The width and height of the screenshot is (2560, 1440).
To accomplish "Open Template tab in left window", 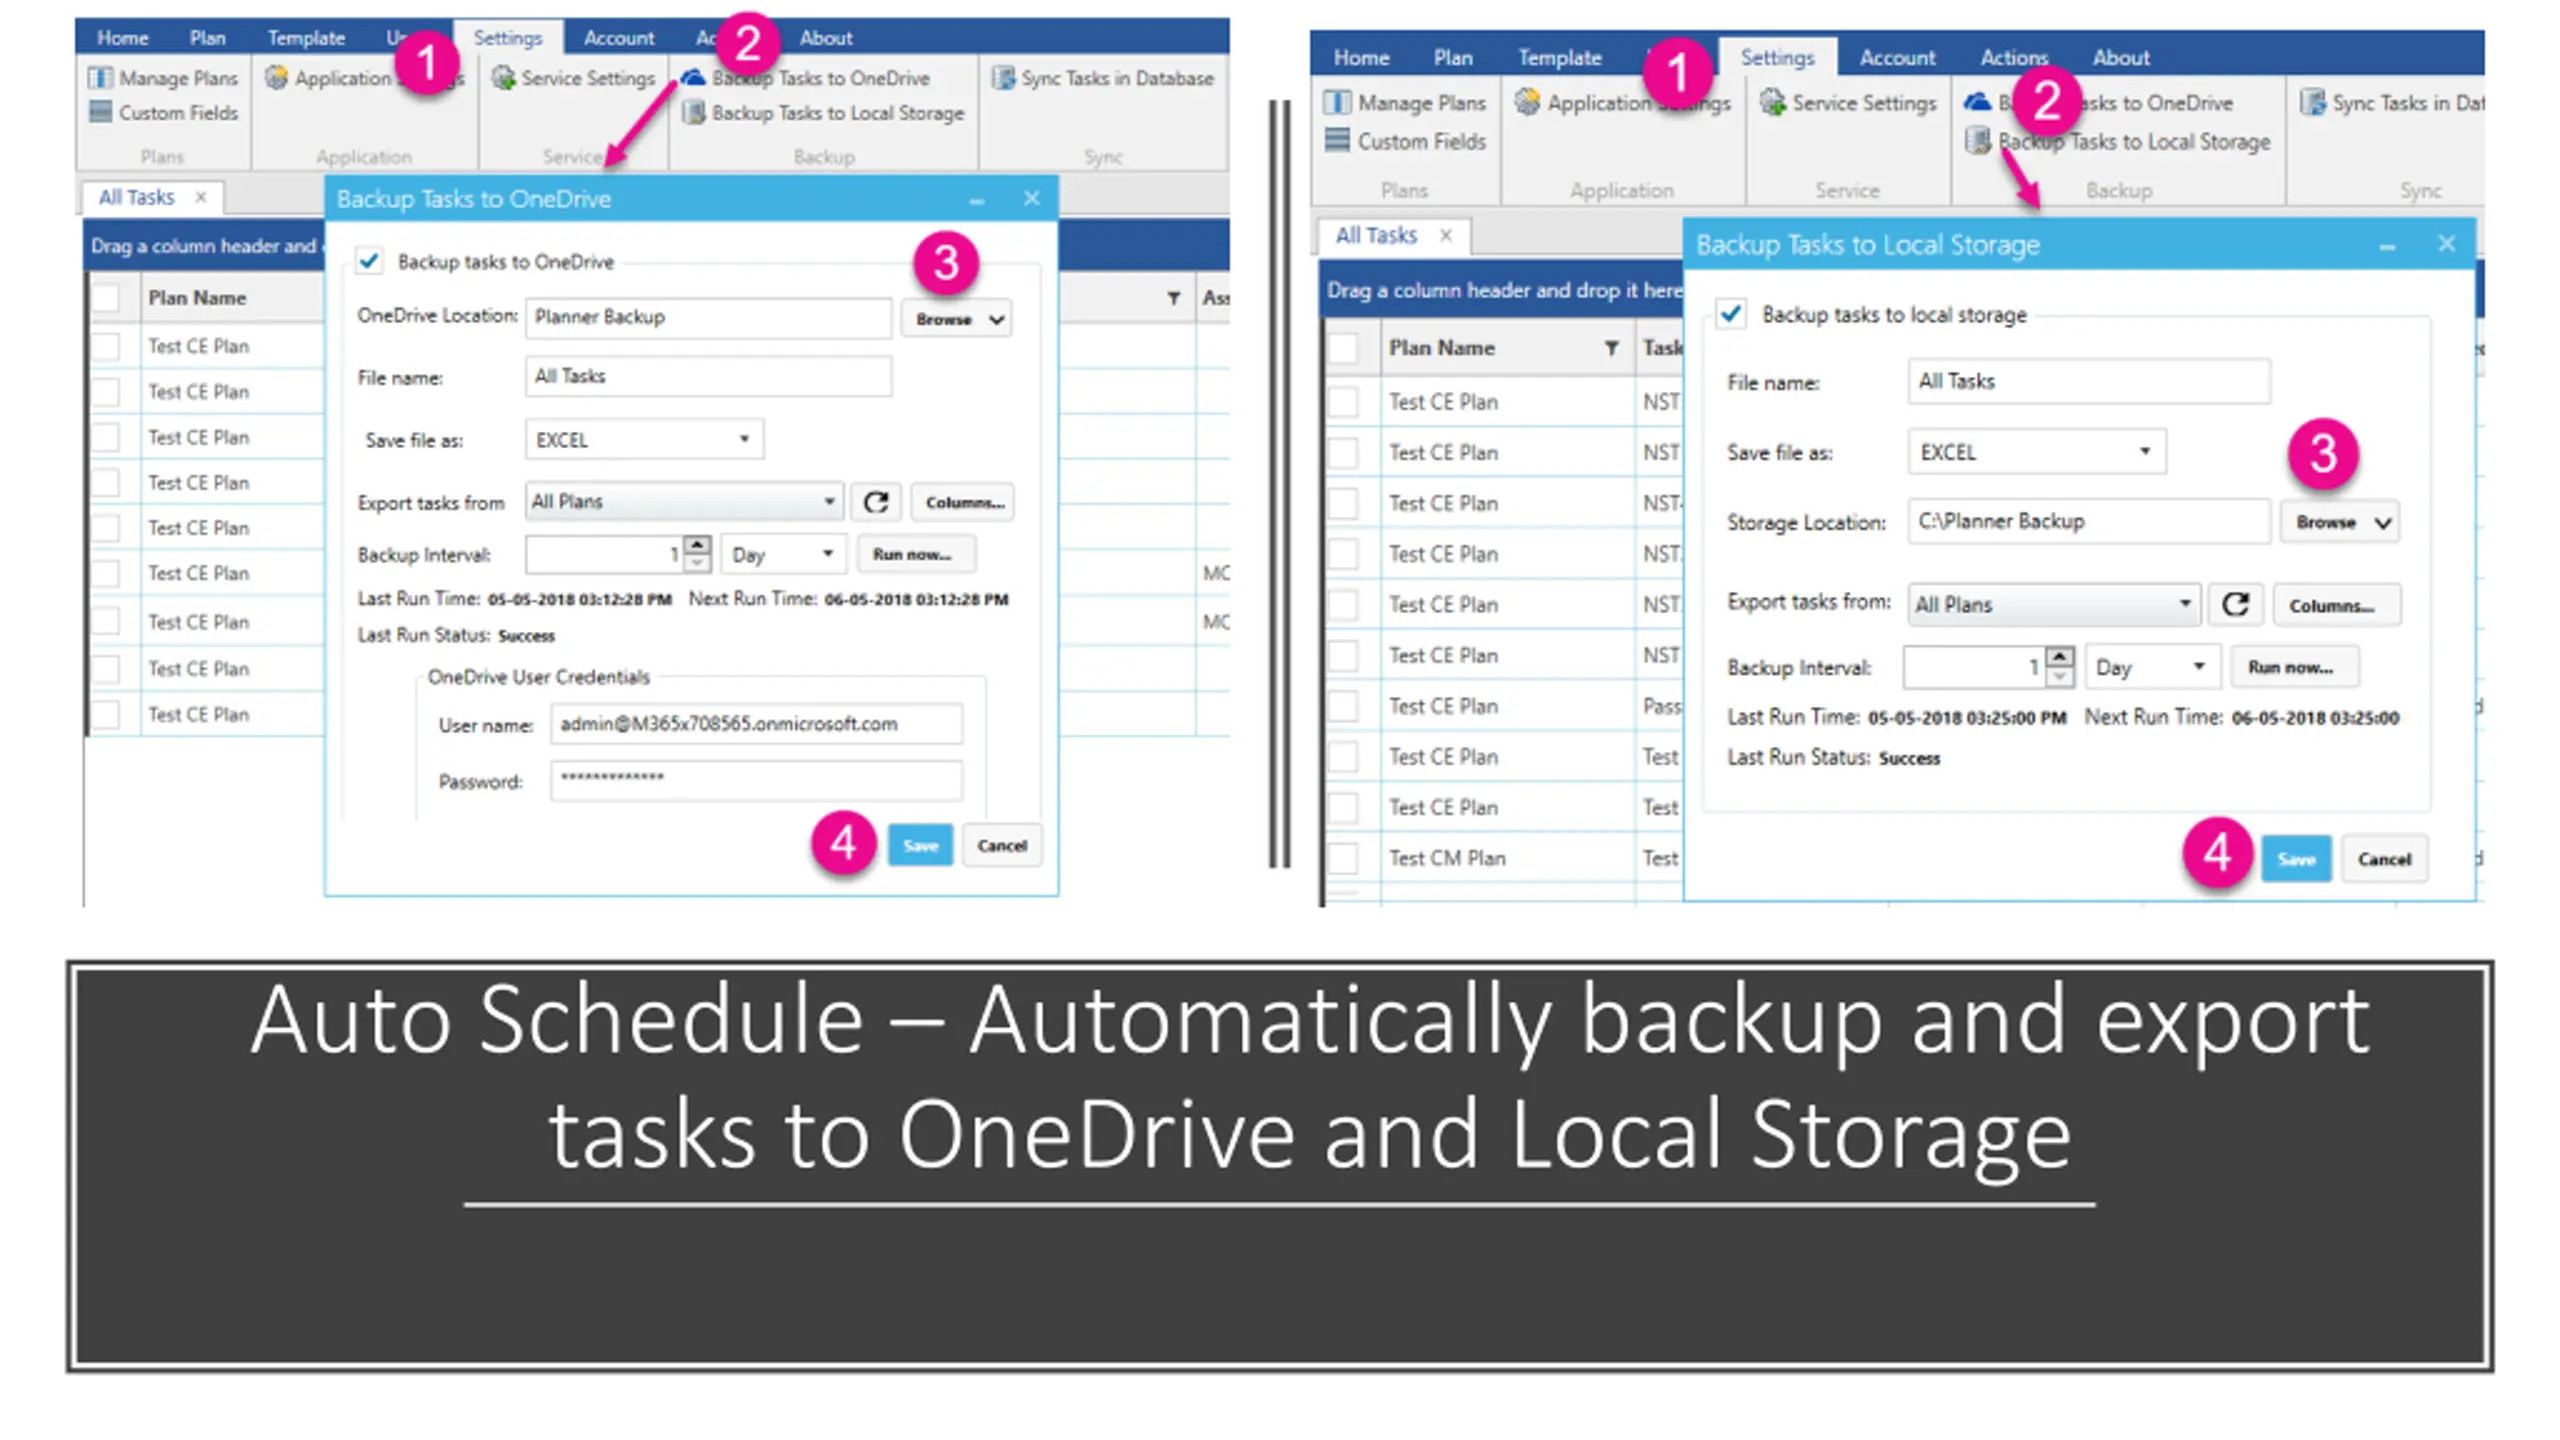I will pyautogui.click(x=306, y=38).
